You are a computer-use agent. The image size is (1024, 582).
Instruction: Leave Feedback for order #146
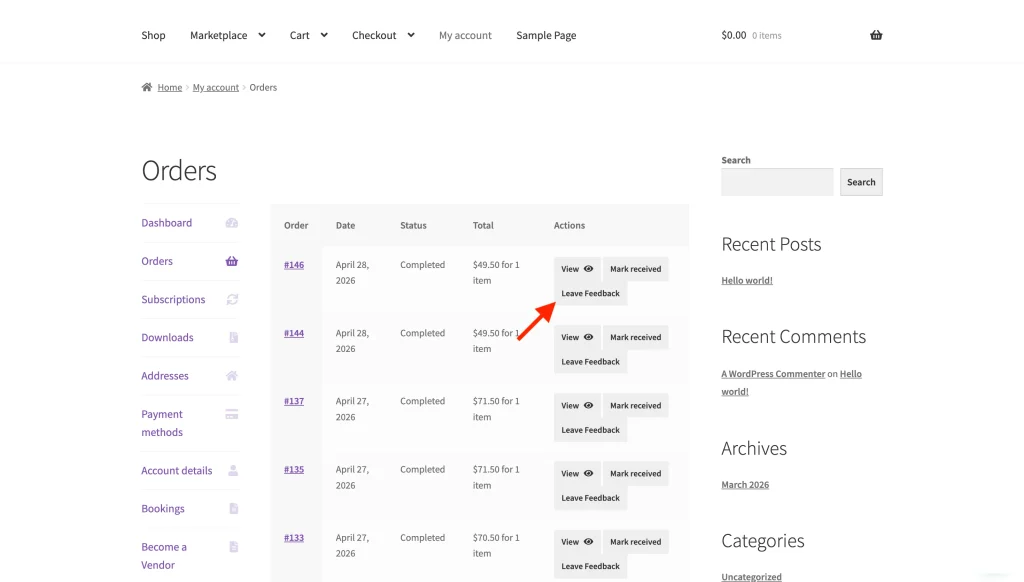590,293
